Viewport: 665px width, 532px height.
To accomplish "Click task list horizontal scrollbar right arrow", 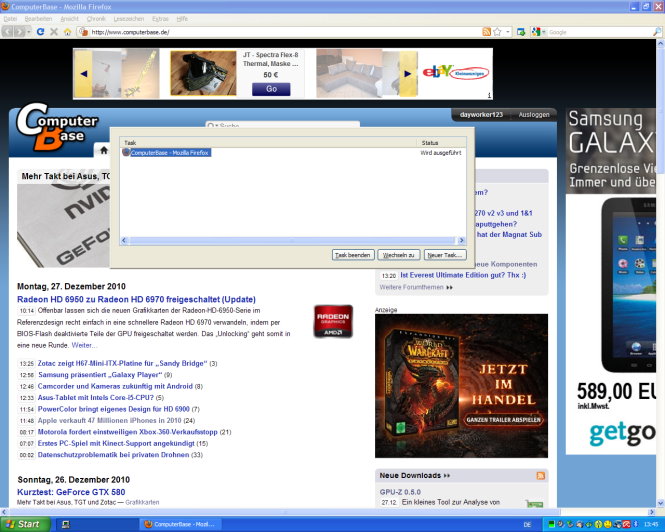I will pyautogui.click(x=461, y=241).
